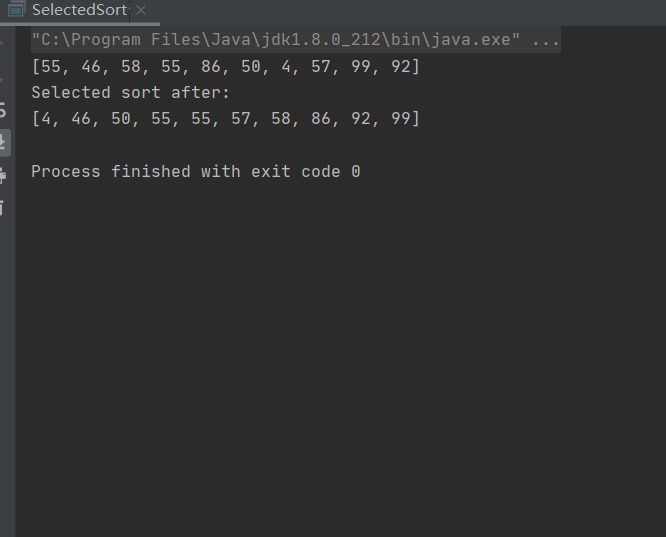Click the 'Process finished with exit code 0' line

(196, 172)
